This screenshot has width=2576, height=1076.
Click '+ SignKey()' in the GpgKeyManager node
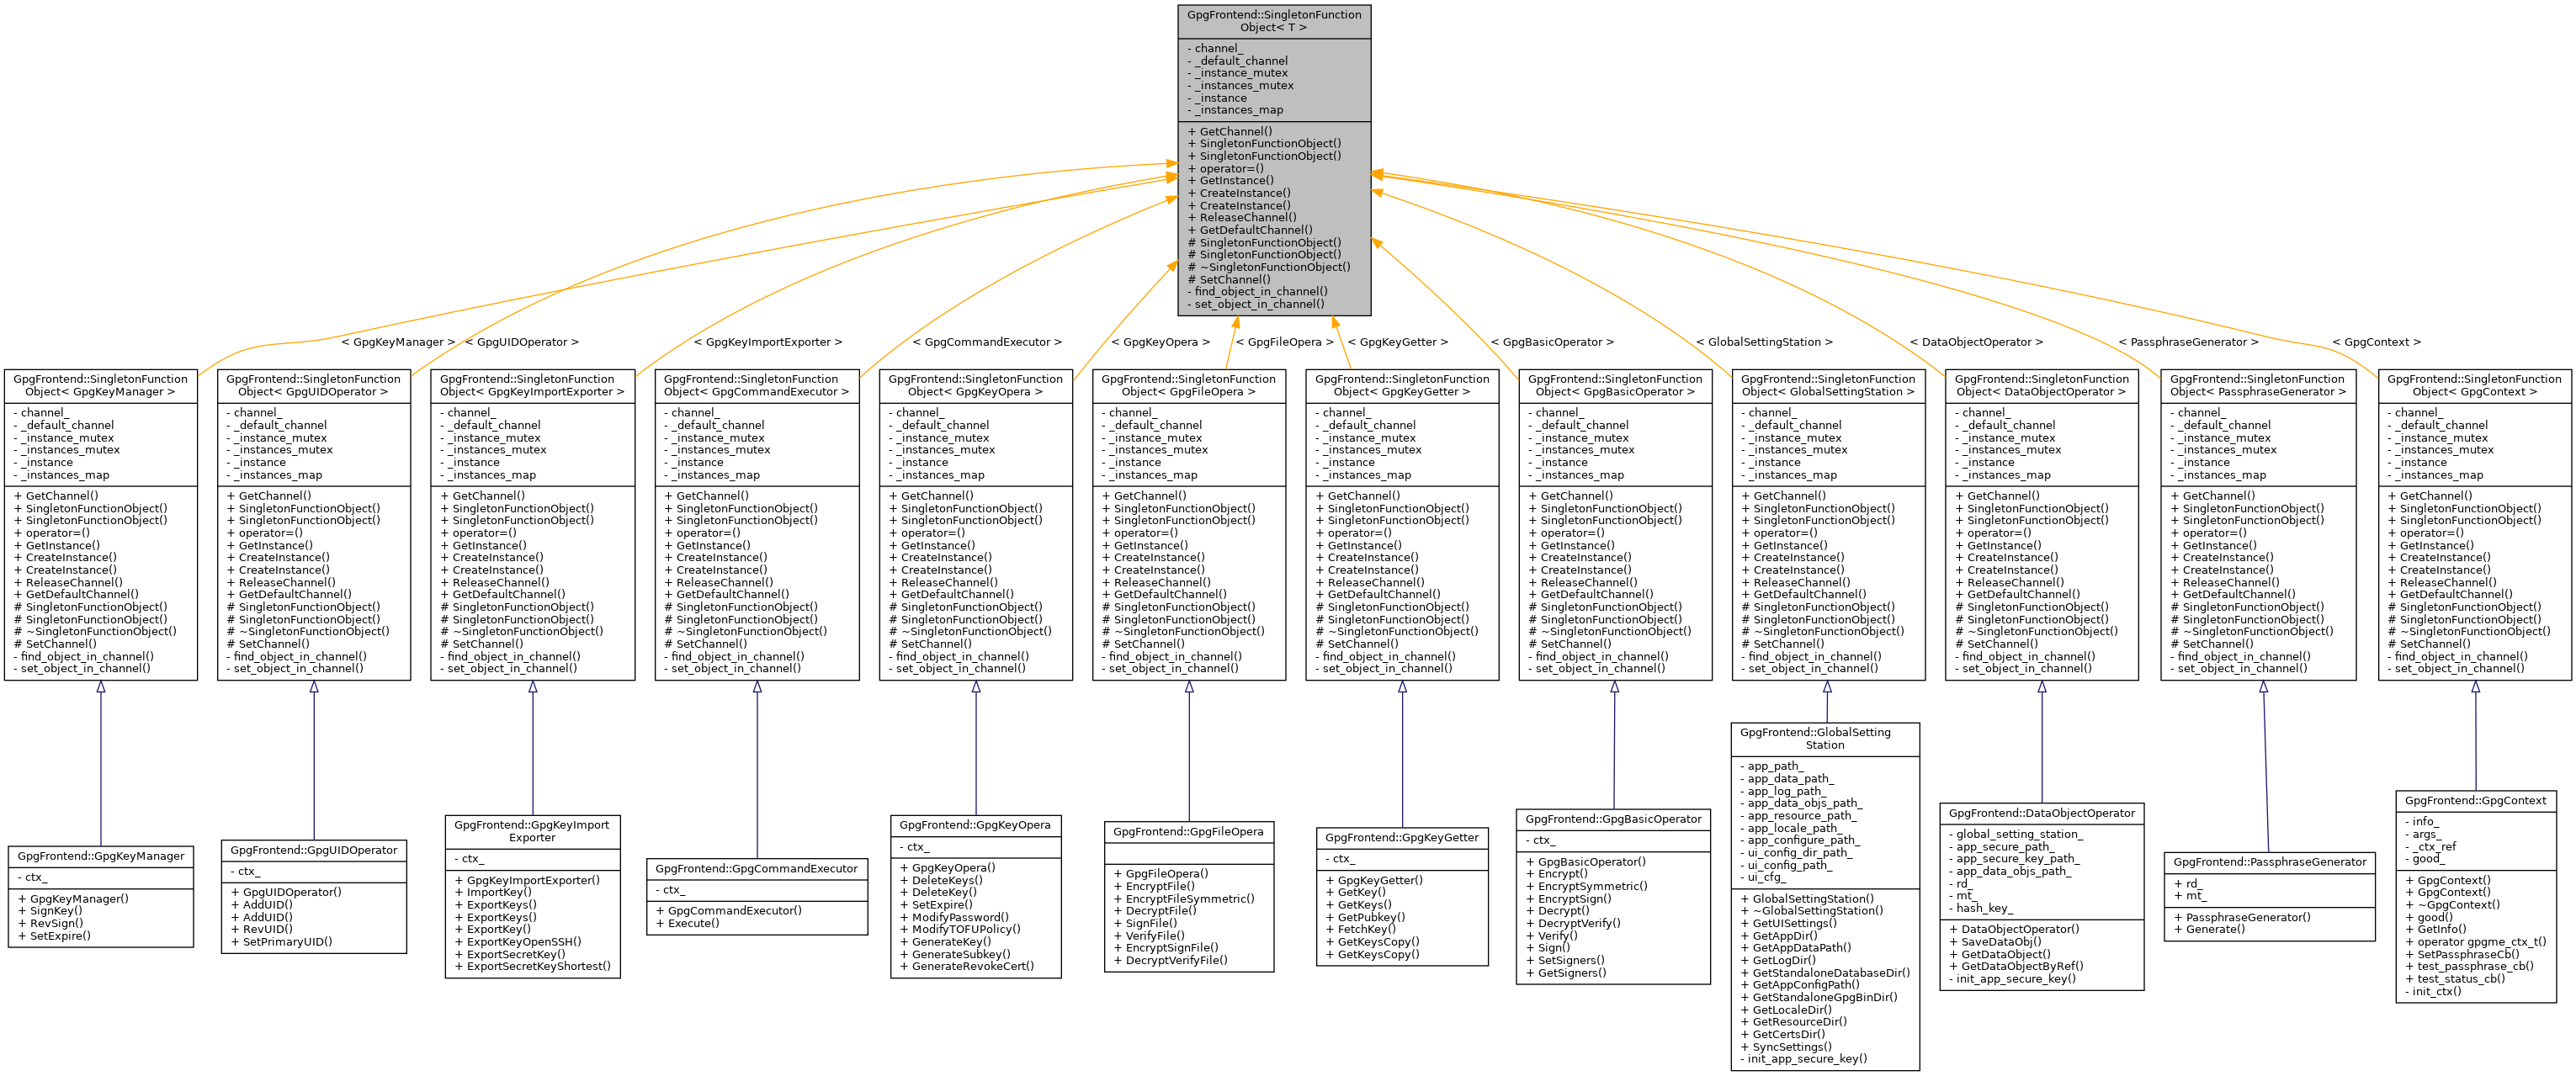tap(51, 911)
